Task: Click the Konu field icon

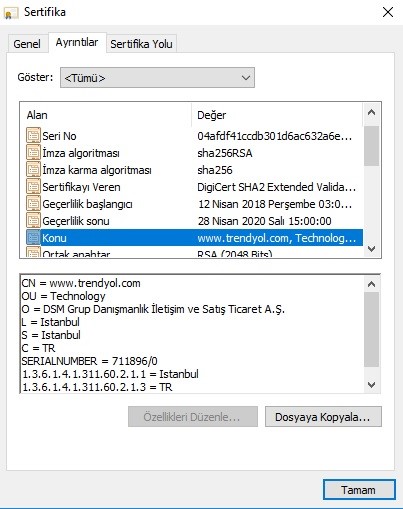Action: click(x=33, y=238)
